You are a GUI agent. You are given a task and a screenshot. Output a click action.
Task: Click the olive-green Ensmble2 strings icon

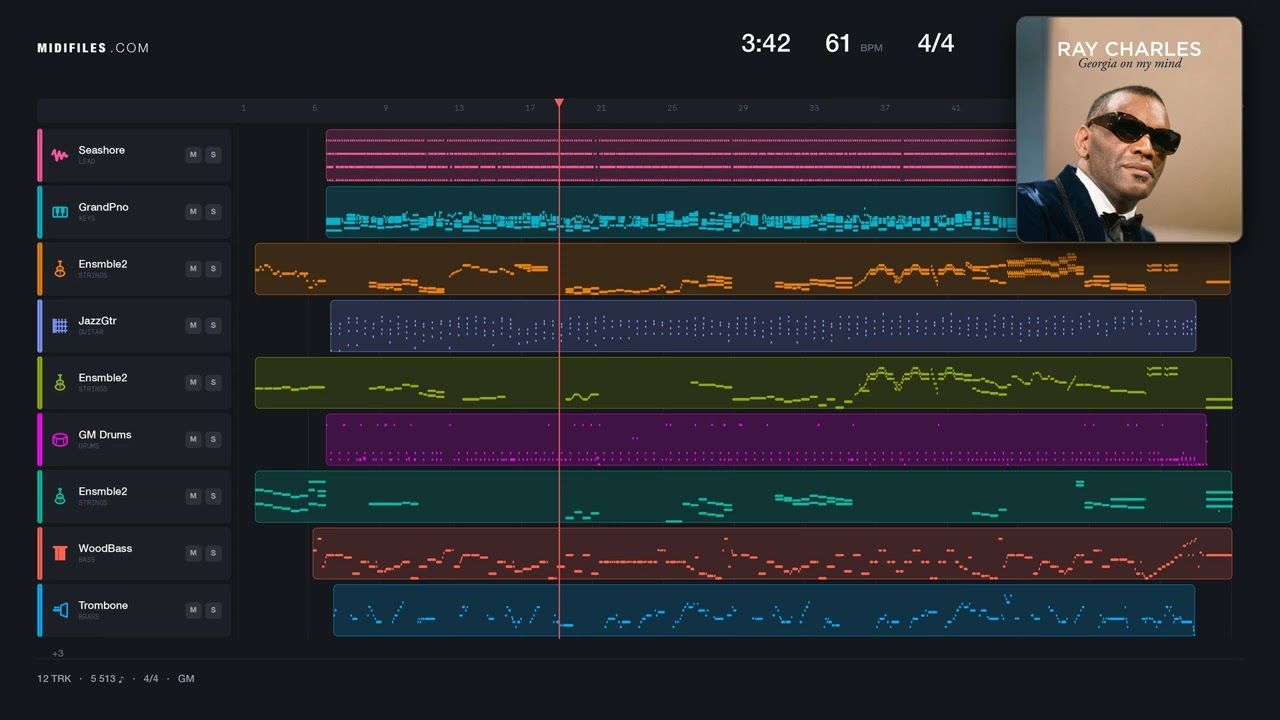click(60, 383)
